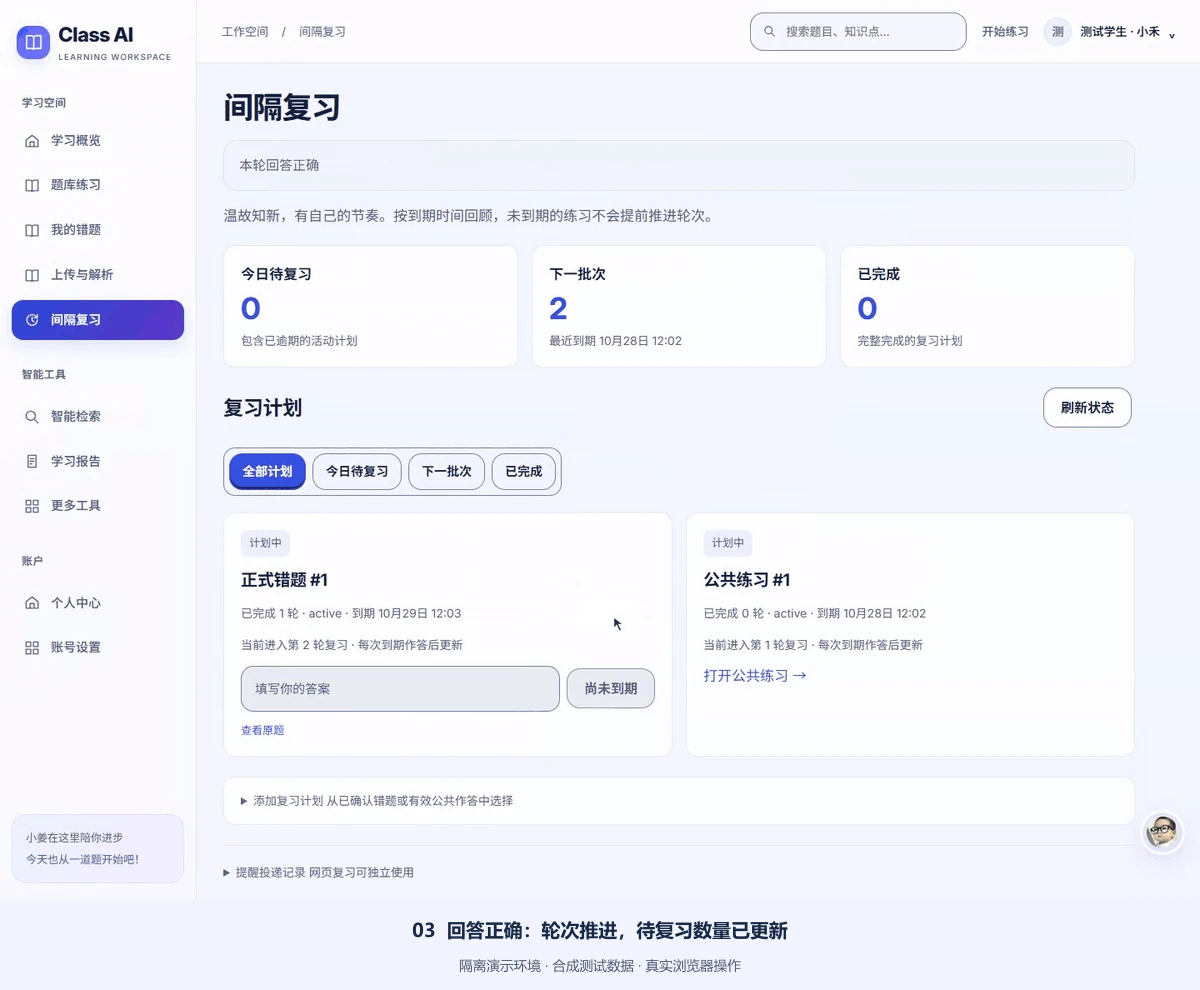Open 智能检索 in the sidebar
The width and height of the screenshot is (1200, 990).
click(x=98, y=417)
